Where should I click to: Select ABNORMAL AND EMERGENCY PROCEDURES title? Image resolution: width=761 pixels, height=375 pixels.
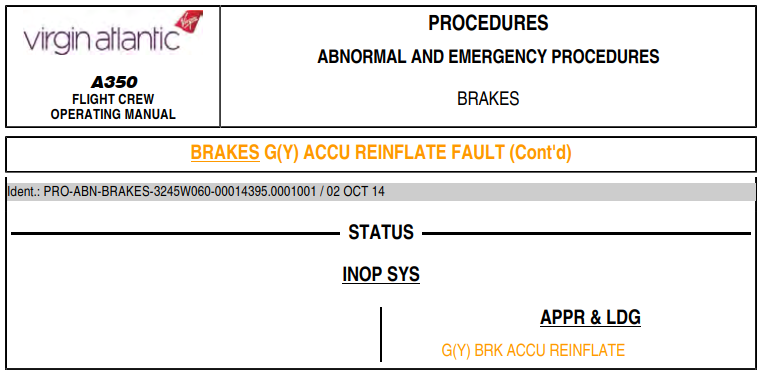tap(488, 57)
